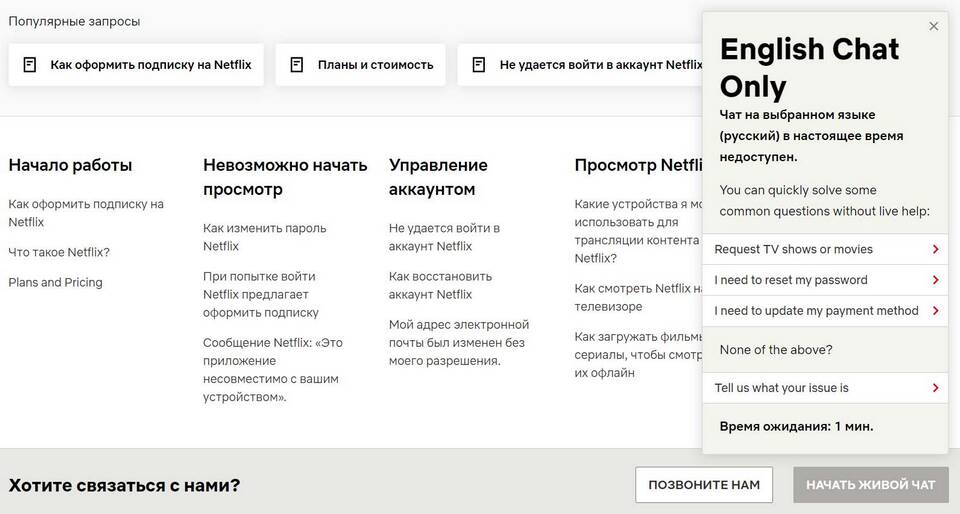Open popular query card 'Как оформить подписку на Netflix'

coord(136,64)
